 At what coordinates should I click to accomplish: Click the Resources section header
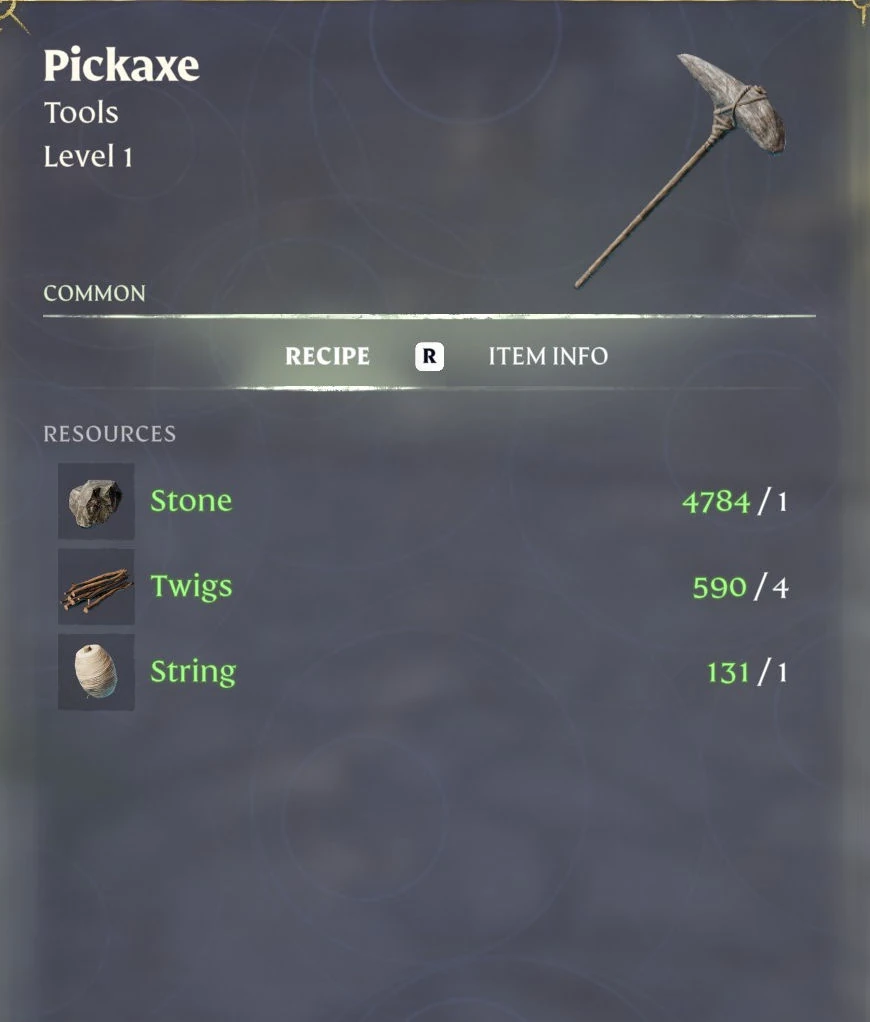point(109,434)
